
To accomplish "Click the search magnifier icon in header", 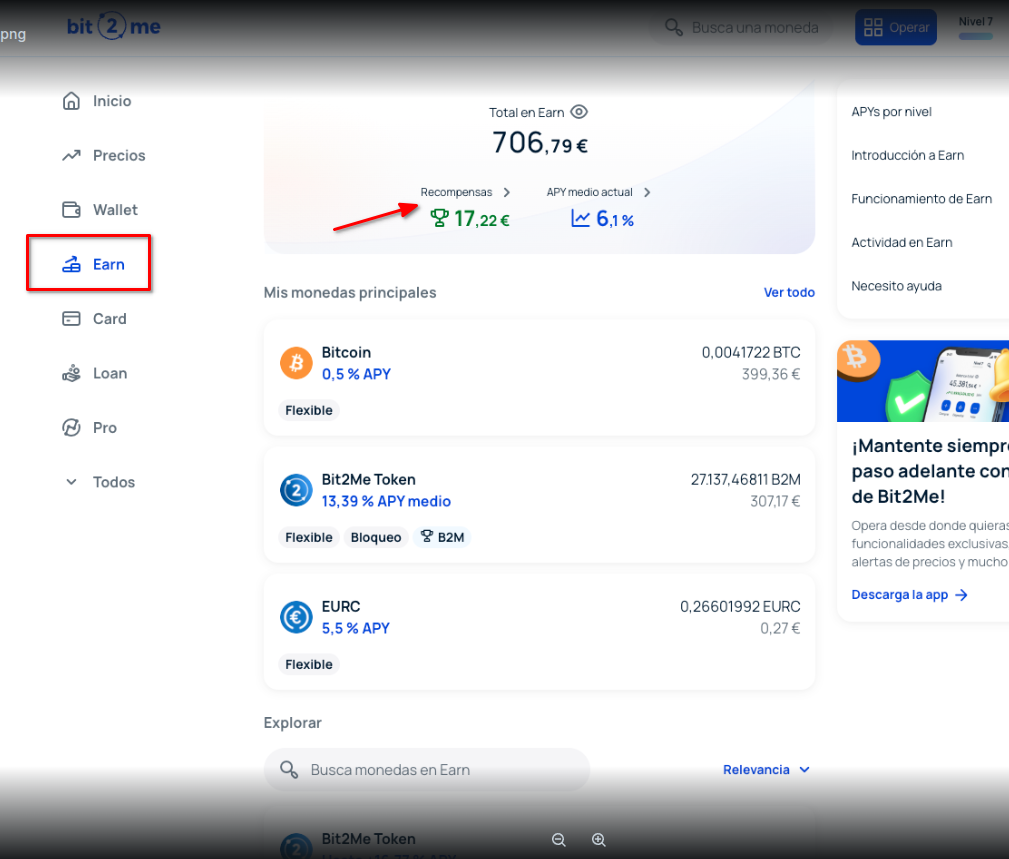I will 674,27.
